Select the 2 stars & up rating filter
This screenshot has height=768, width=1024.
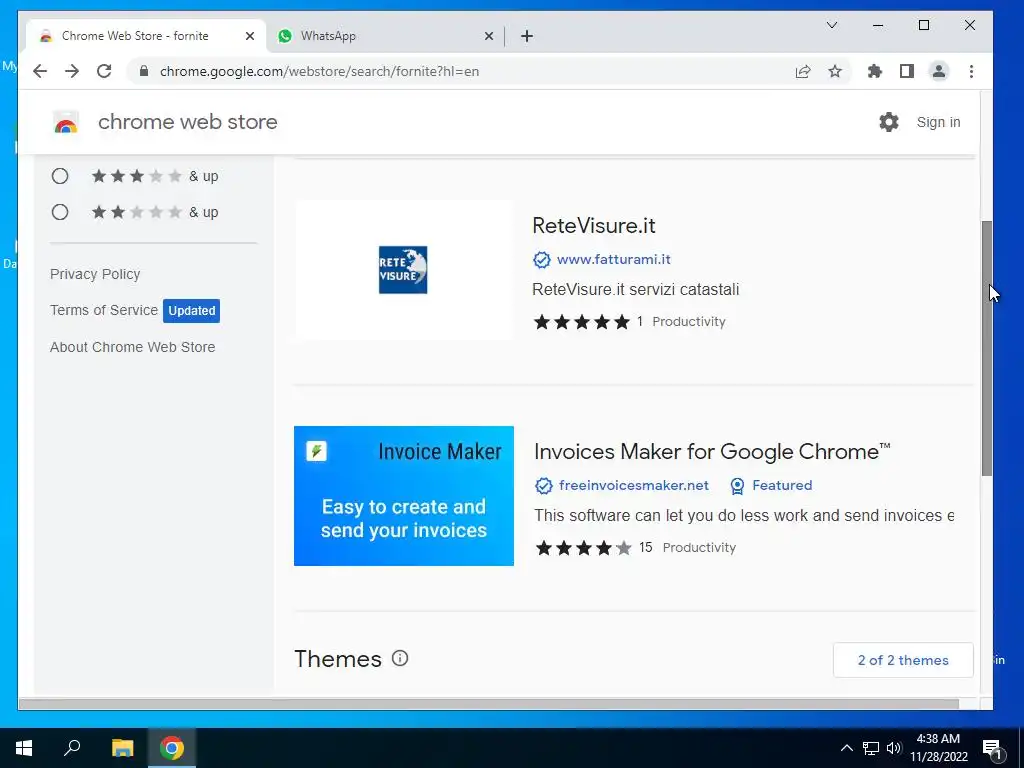pyautogui.click(x=60, y=212)
